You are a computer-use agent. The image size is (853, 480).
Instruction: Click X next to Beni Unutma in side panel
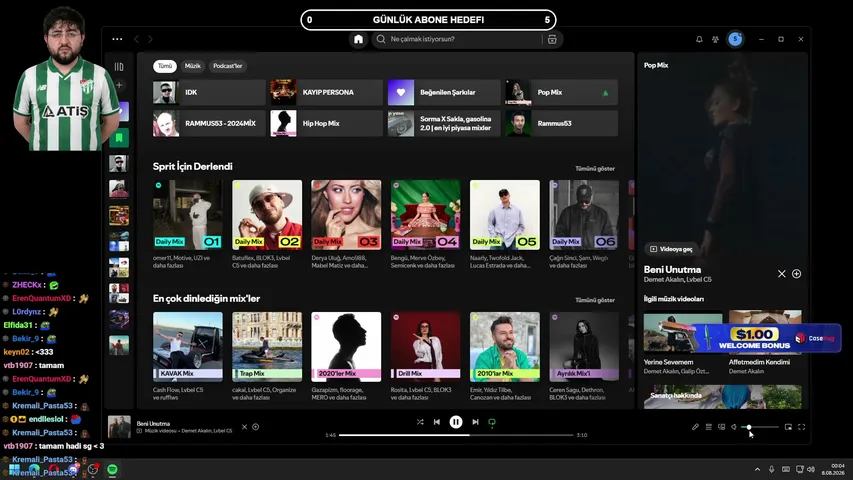(x=782, y=274)
